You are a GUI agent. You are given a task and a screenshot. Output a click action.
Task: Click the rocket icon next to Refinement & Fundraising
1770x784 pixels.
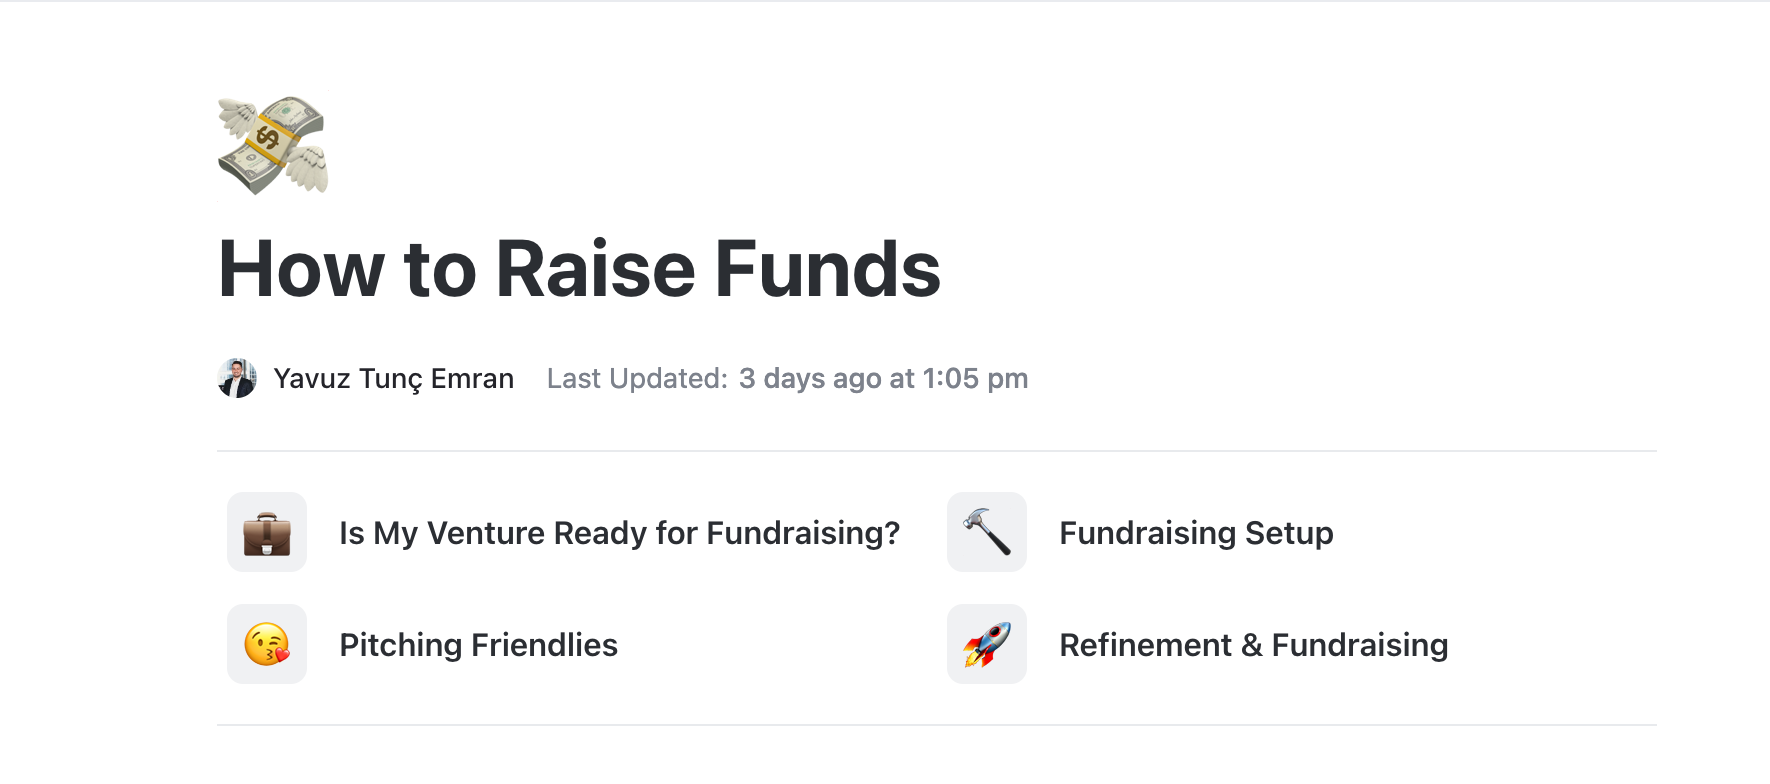986,645
